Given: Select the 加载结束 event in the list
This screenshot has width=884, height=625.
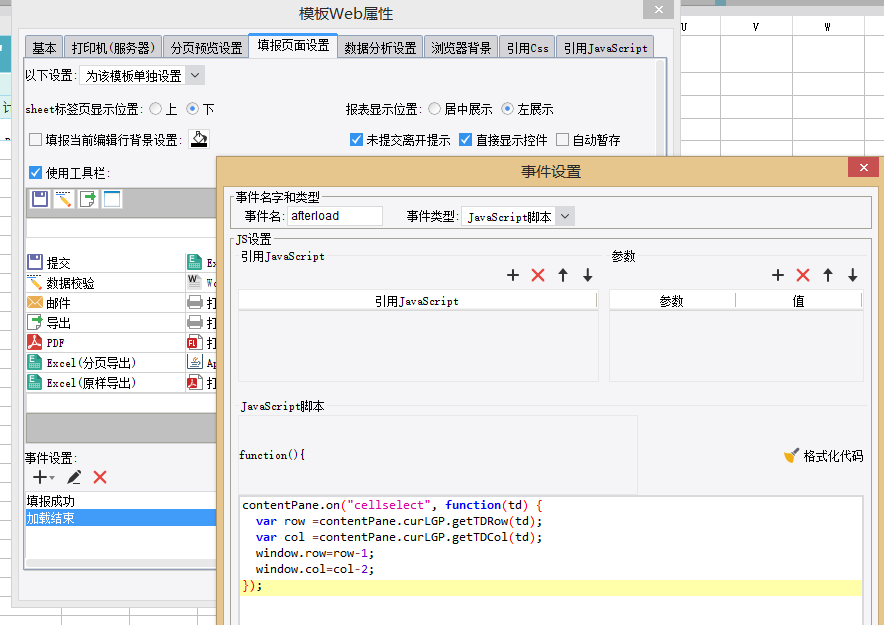Looking at the screenshot, I should point(121,518).
